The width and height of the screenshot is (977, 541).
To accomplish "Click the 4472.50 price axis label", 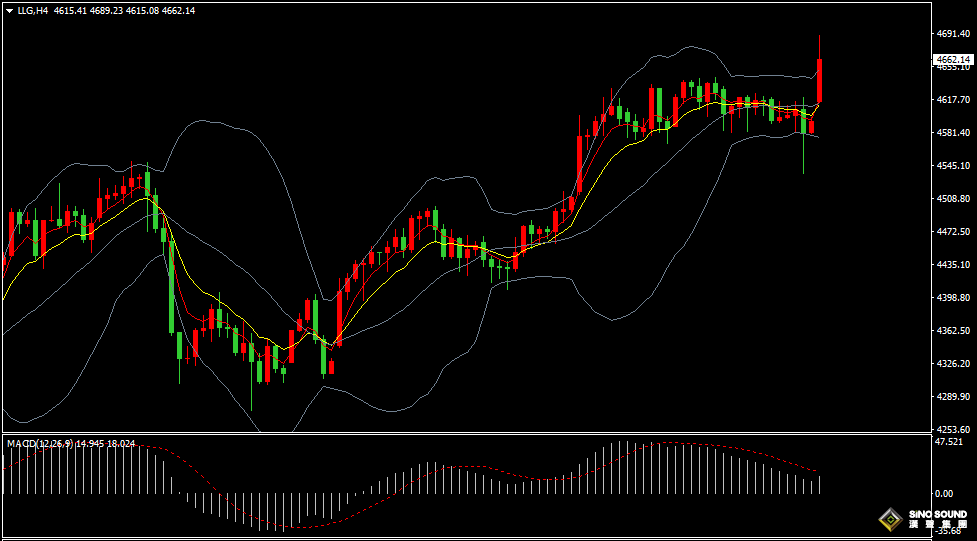I will (x=953, y=232).
